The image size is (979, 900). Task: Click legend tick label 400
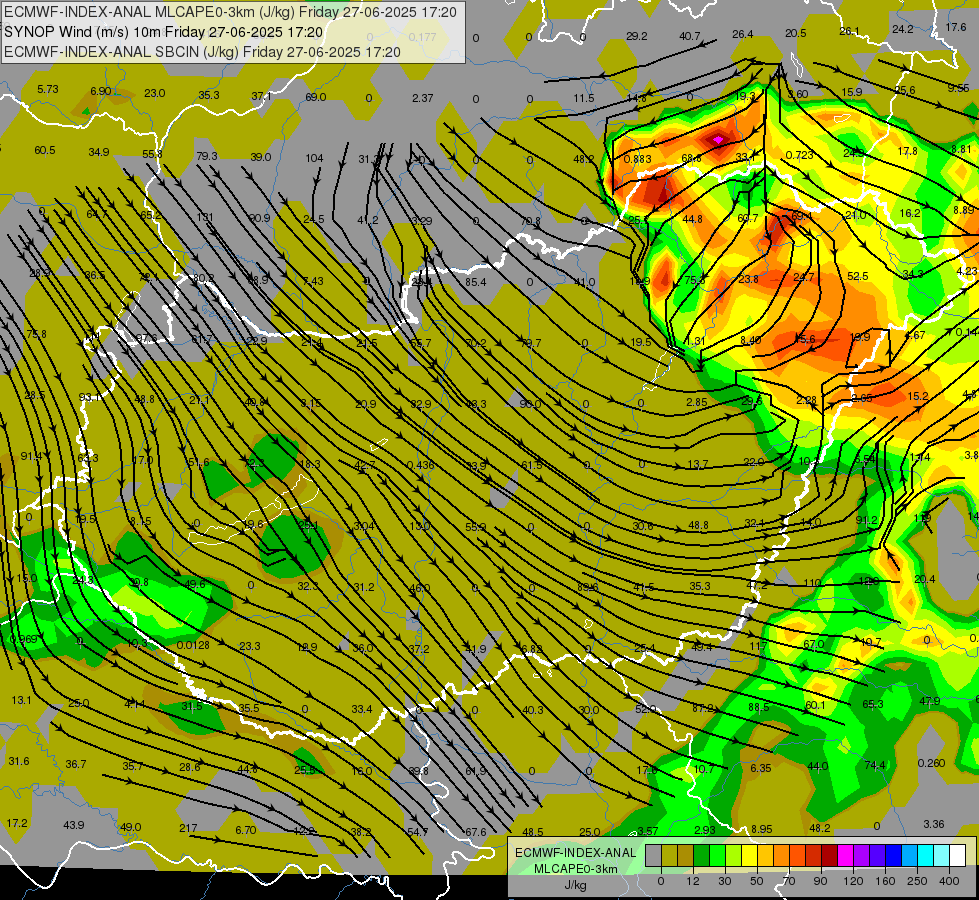[949, 881]
